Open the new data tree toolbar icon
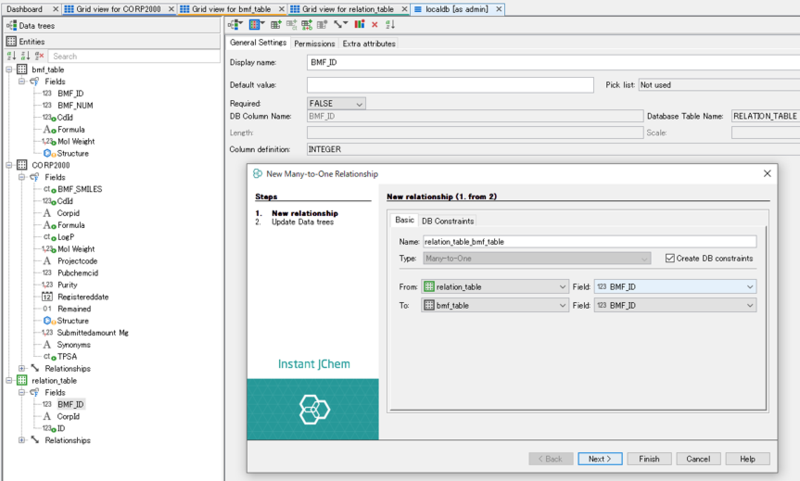Image resolution: width=800 pixels, height=481 pixels. (x=235, y=24)
